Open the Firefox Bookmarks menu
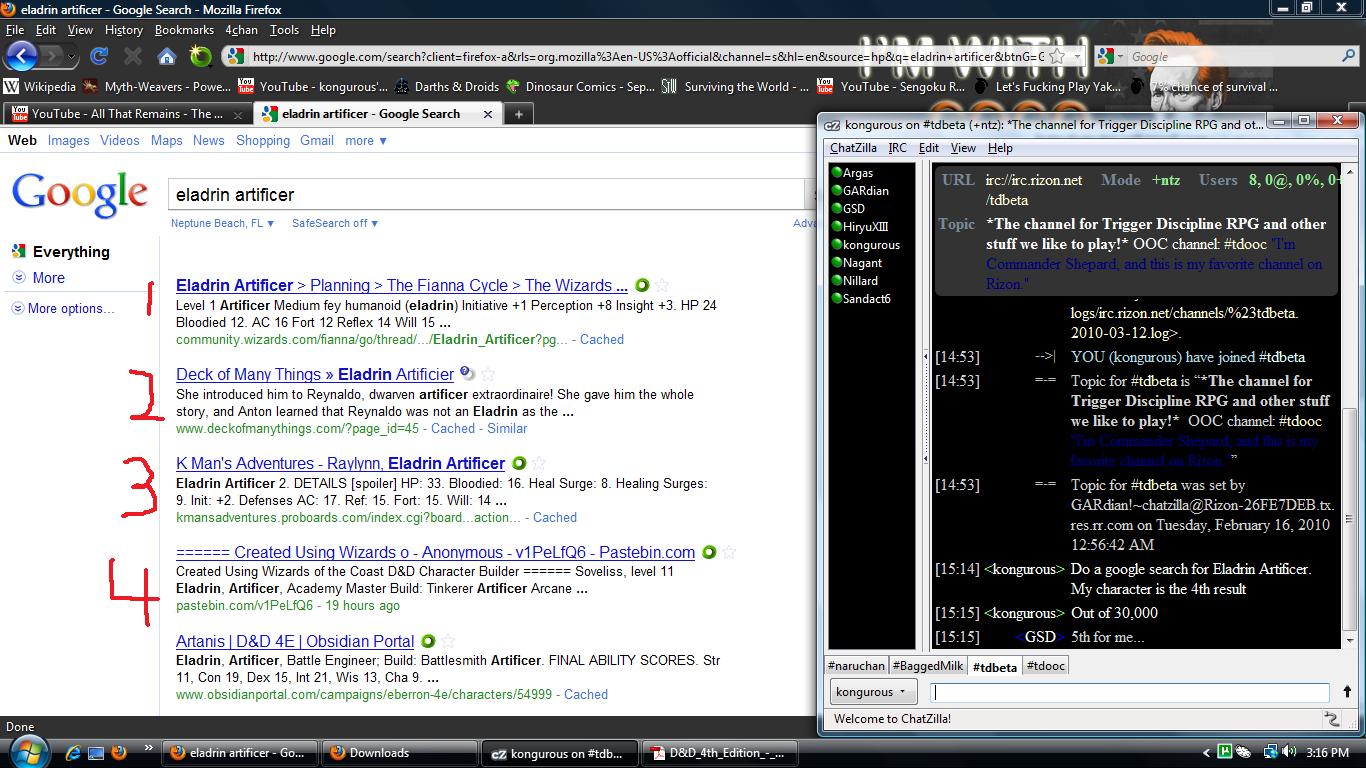 [184, 30]
